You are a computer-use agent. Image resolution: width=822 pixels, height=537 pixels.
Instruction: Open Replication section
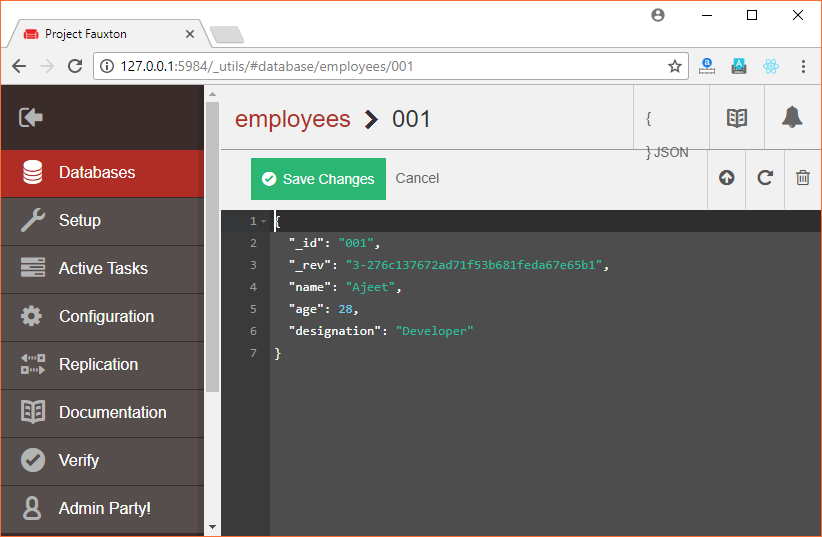click(102, 365)
